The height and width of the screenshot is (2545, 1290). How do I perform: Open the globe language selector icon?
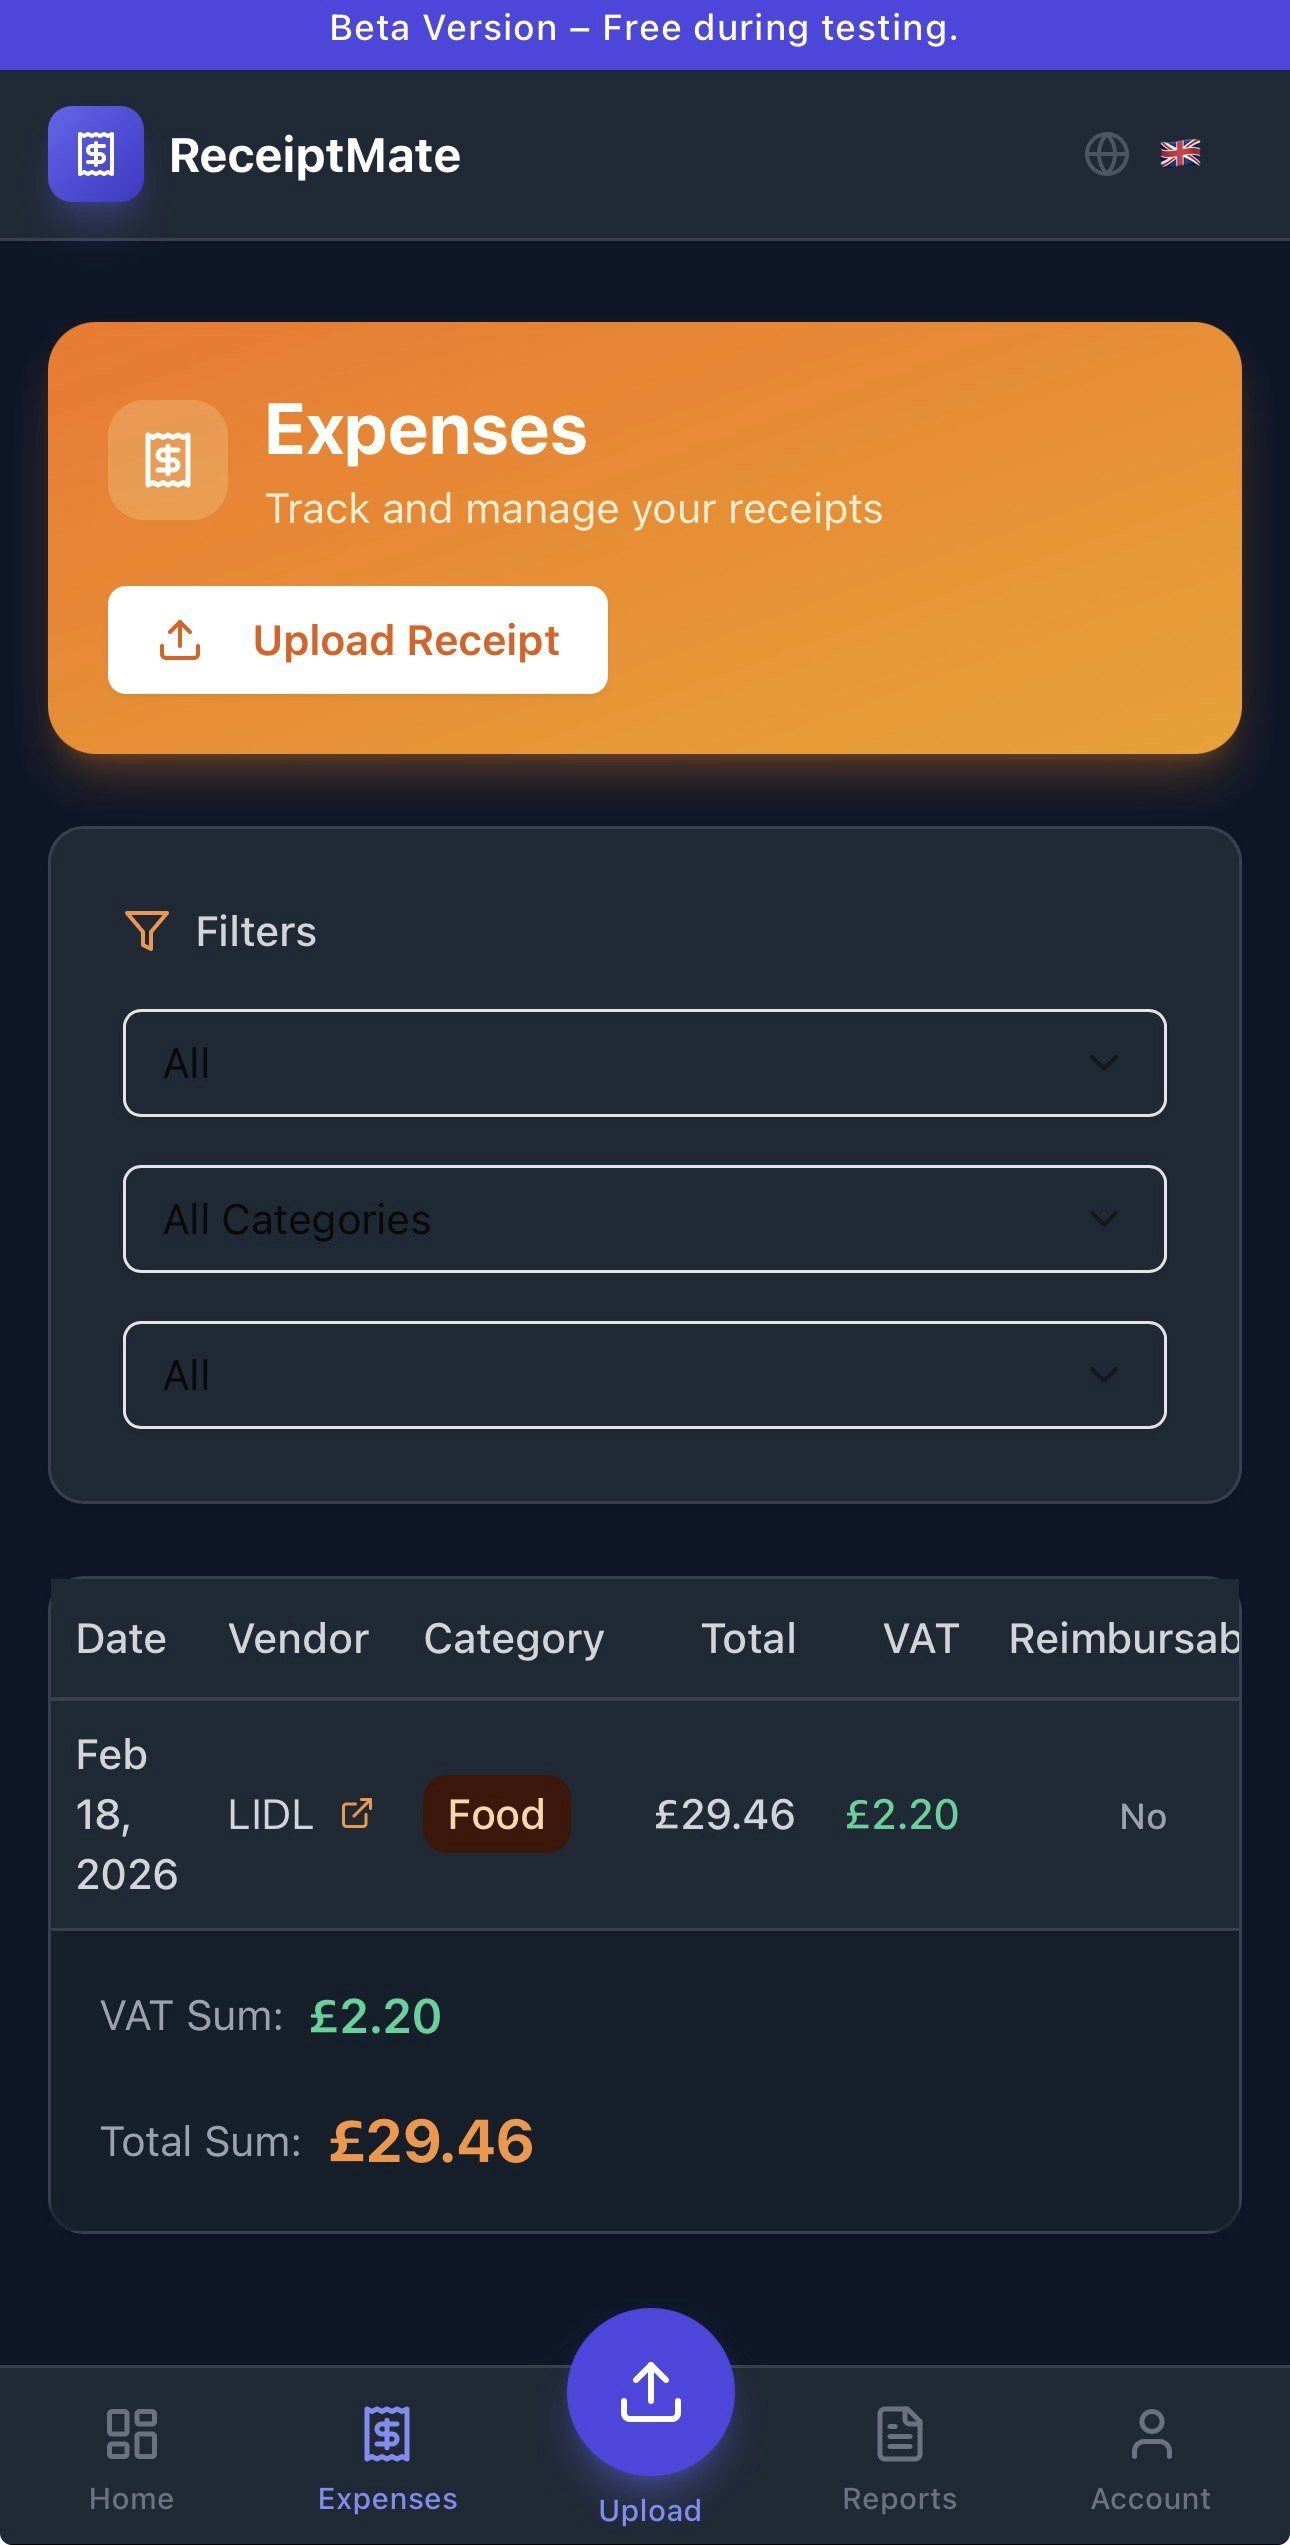pyautogui.click(x=1106, y=155)
